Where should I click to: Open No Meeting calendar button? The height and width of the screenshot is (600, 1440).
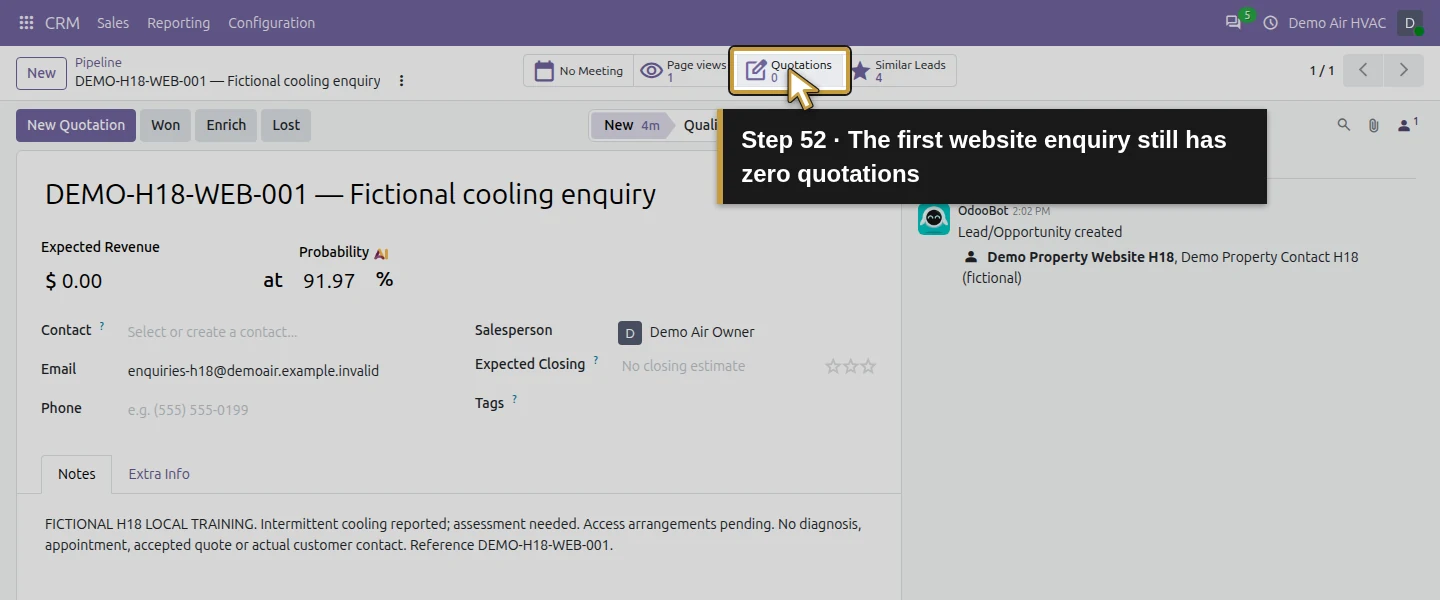pos(578,71)
